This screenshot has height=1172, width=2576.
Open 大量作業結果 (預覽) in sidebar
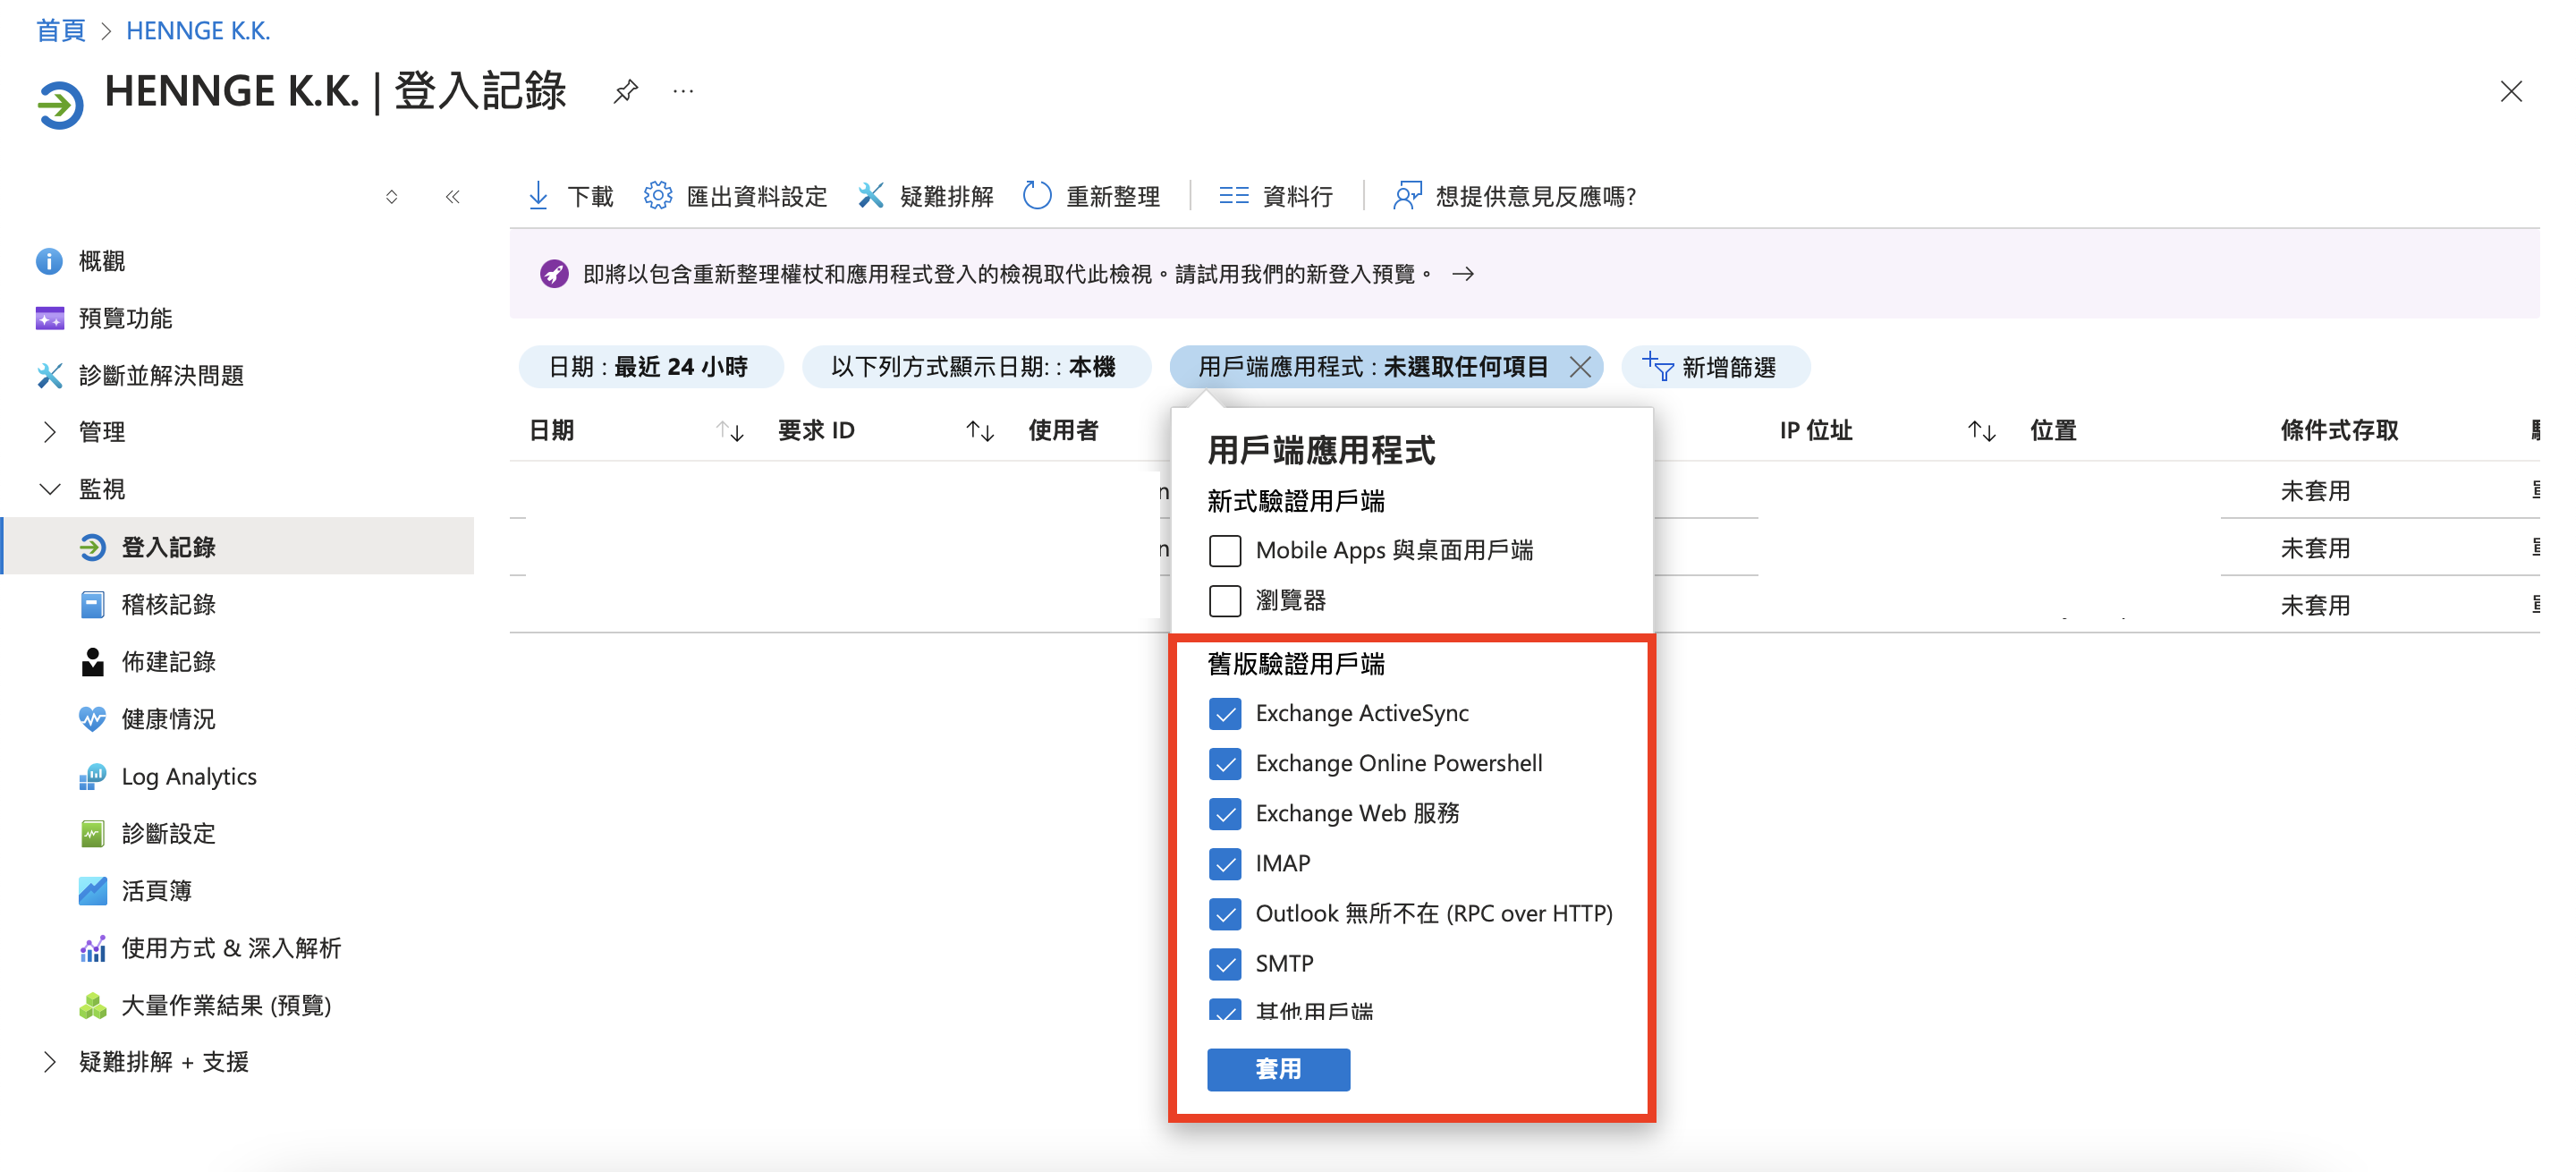click(x=226, y=1005)
